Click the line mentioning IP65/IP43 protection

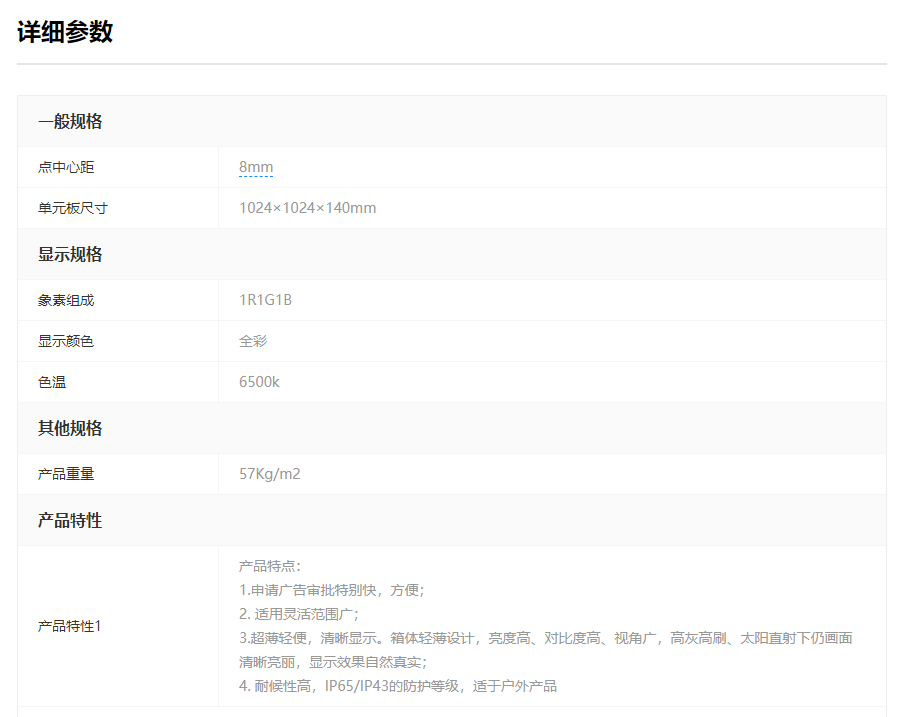pyautogui.click(x=397, y=686)
